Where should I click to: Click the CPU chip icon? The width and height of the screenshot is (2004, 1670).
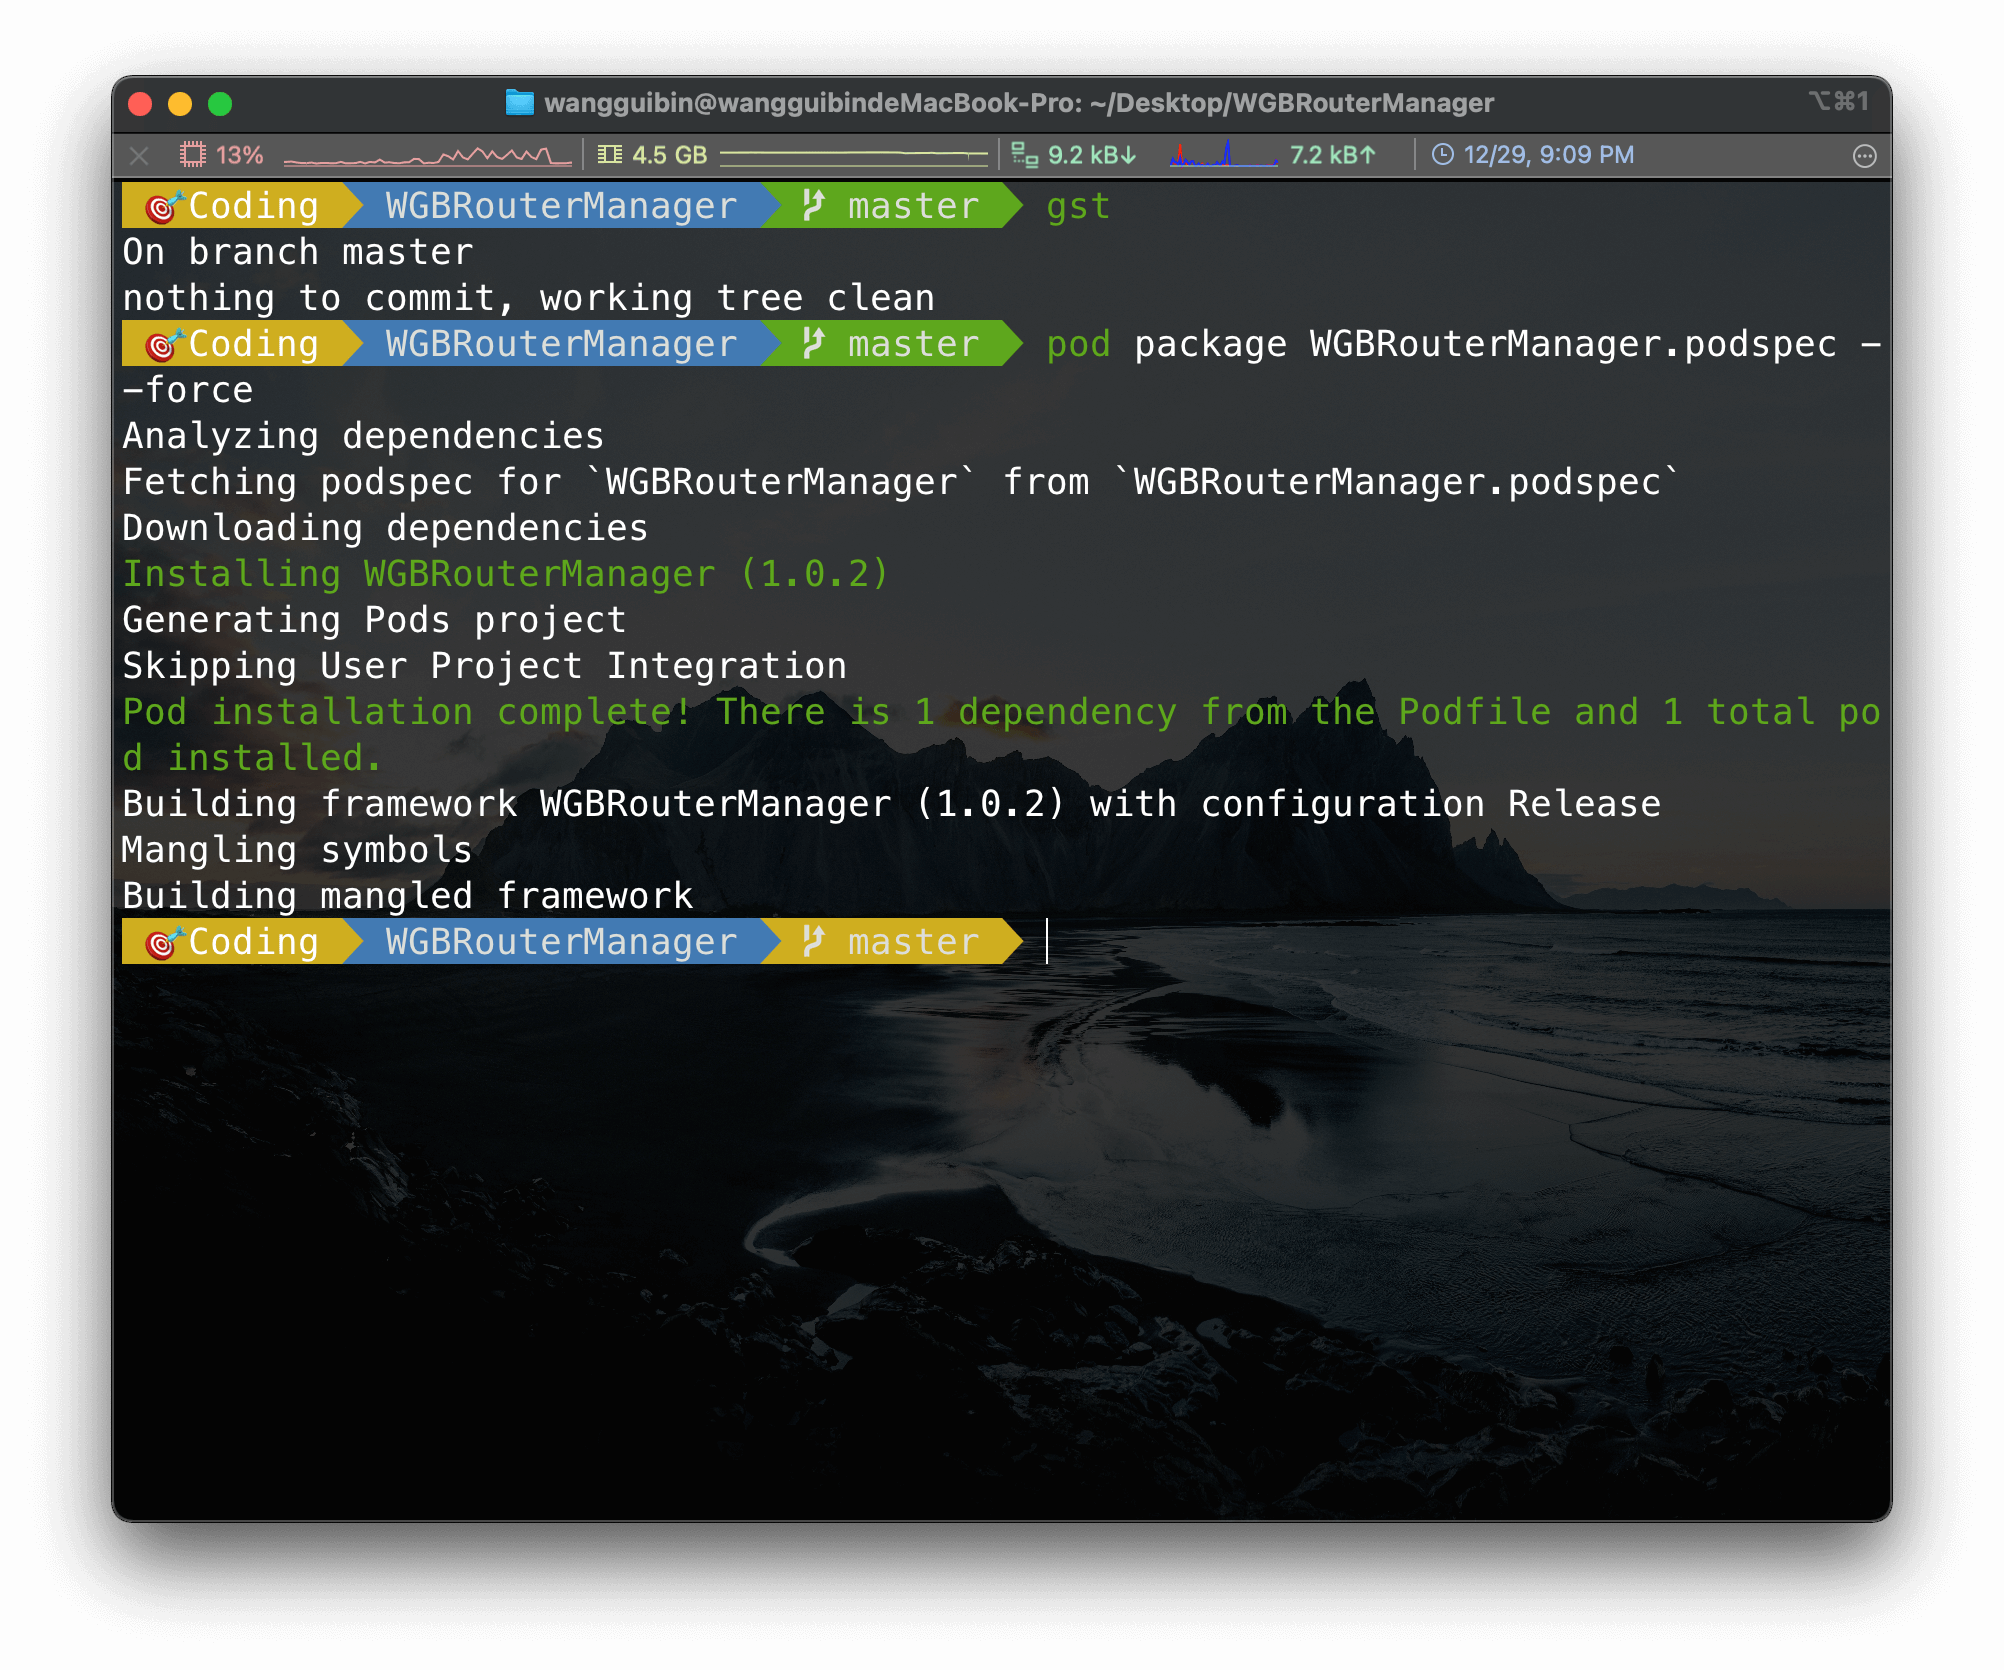pyautogui.click(x=192, y=155)
